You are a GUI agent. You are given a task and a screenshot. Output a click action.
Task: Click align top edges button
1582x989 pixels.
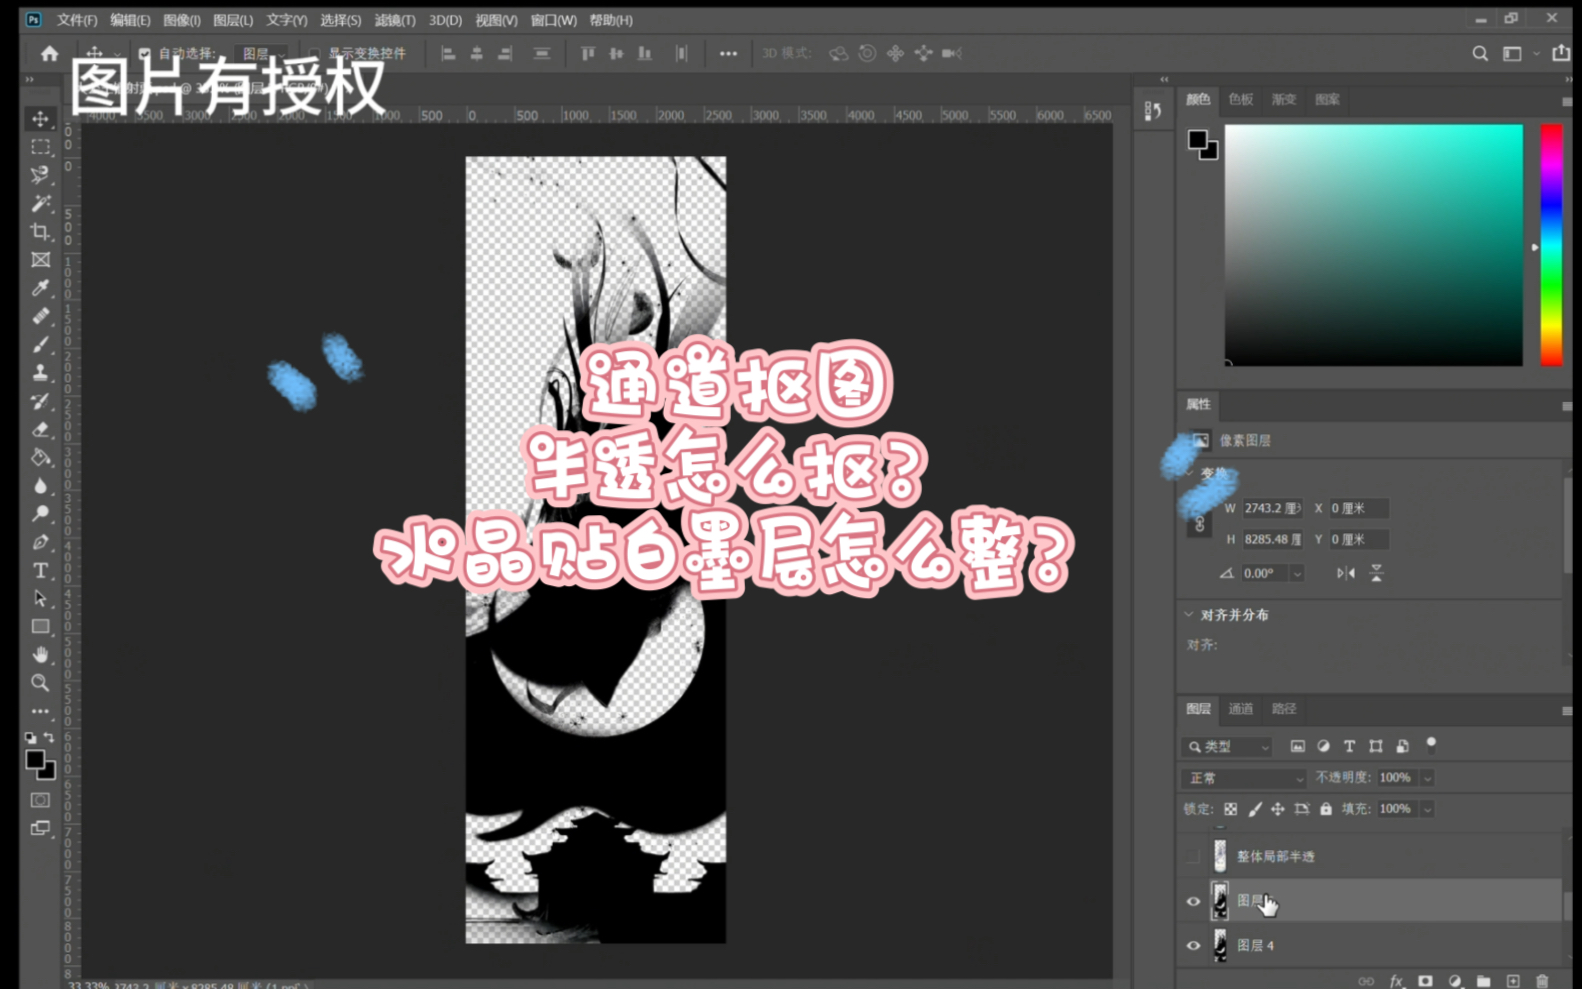[x=588, y=53]
